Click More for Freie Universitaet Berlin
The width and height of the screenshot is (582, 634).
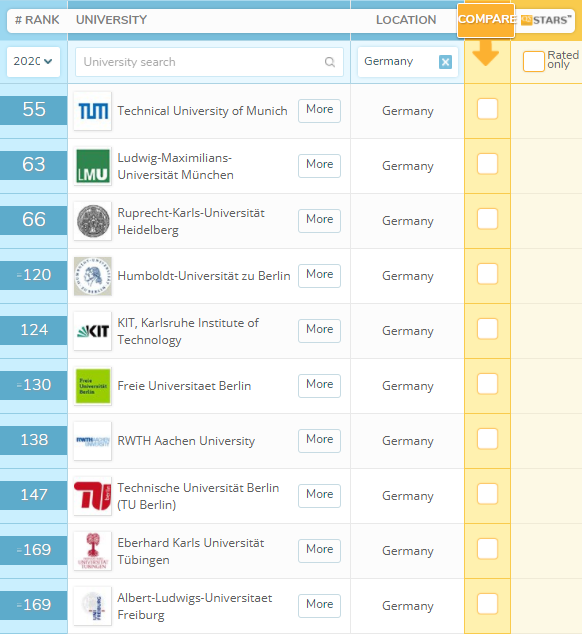(x=320, y=385)
